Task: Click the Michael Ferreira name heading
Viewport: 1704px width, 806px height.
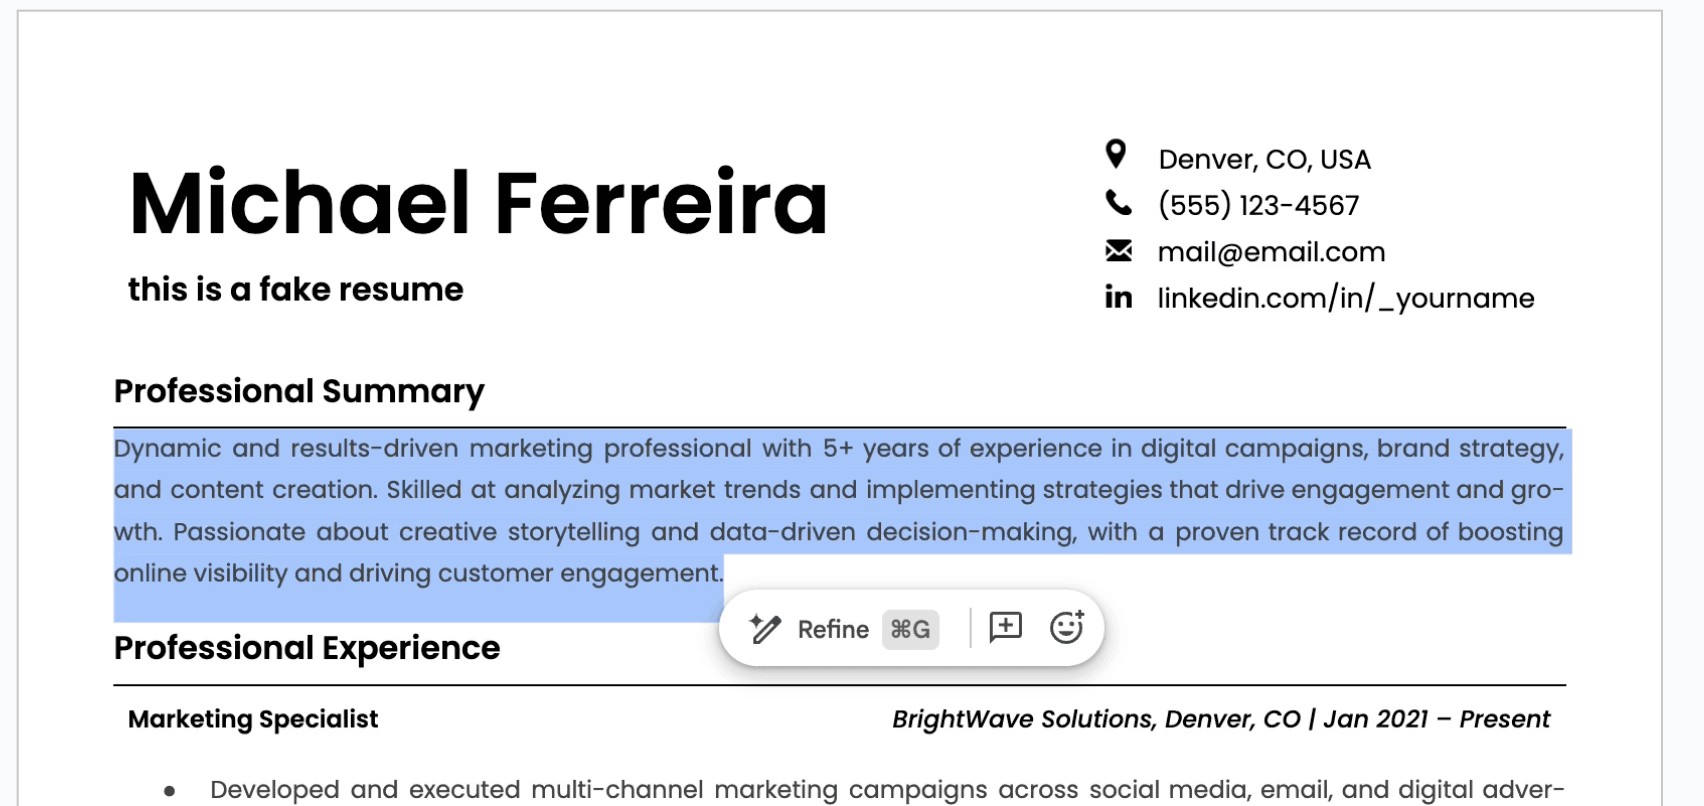Action: 478,203
